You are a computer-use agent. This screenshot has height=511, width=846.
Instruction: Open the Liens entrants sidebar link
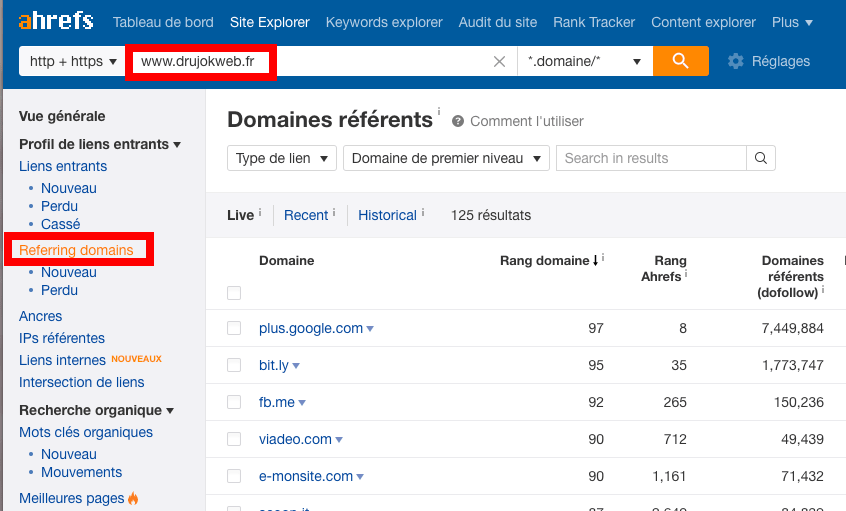63,166
